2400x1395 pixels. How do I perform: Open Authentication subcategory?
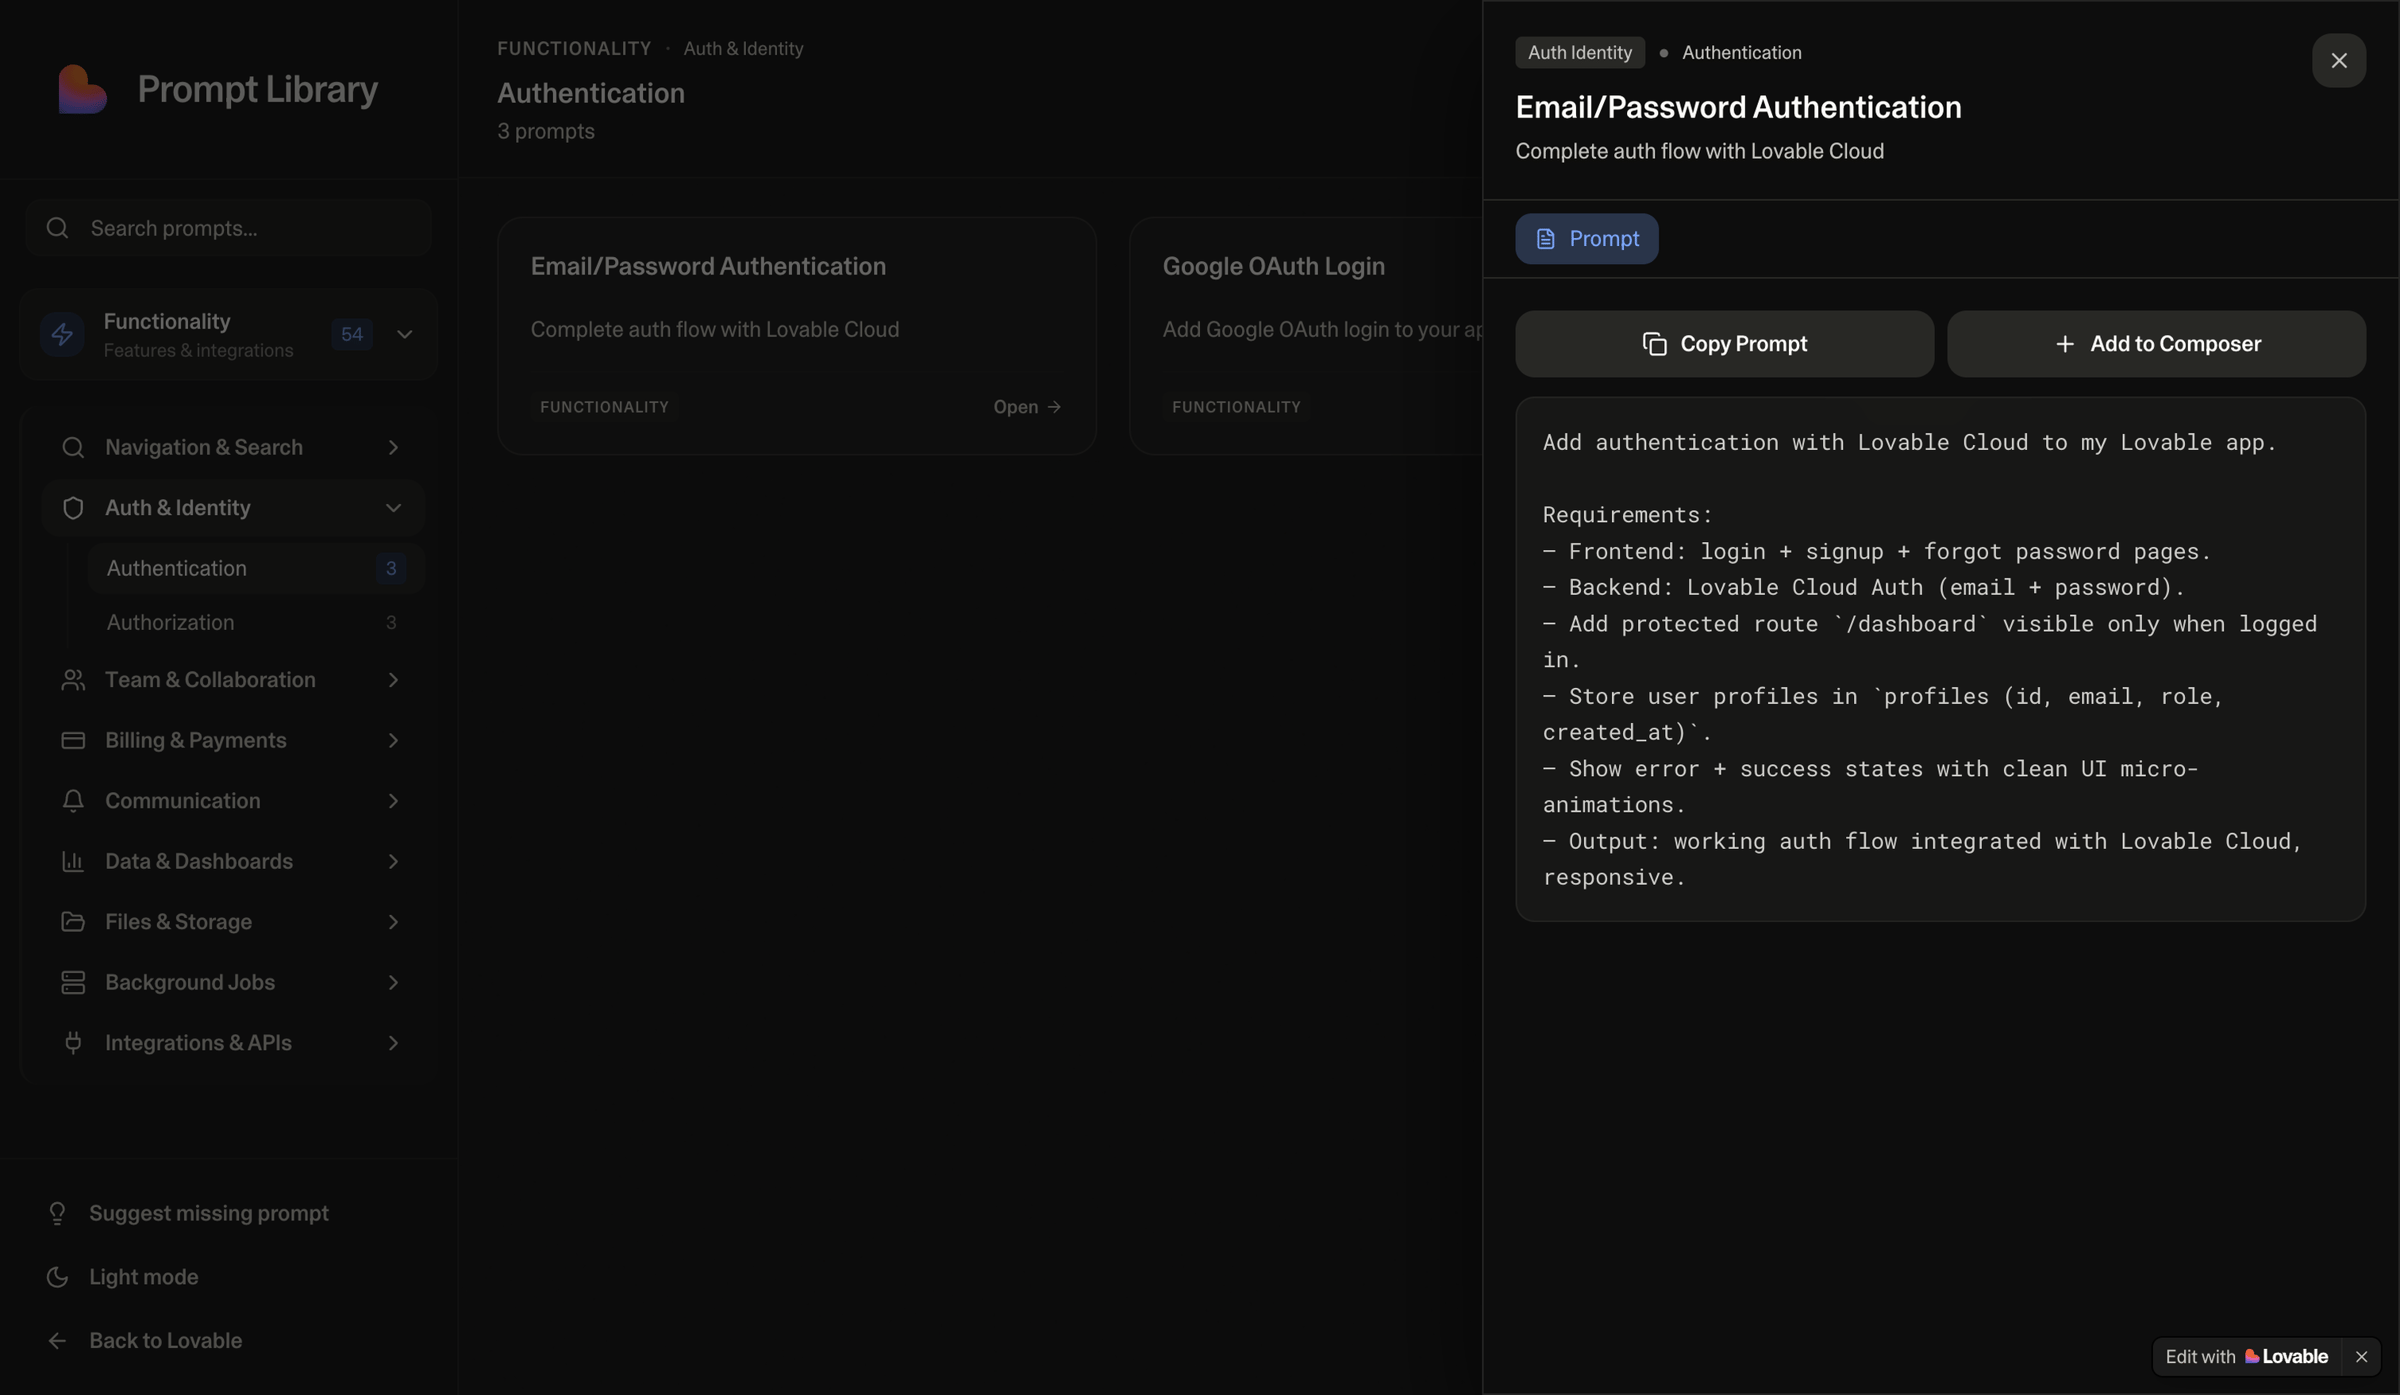tap(256, 568)
